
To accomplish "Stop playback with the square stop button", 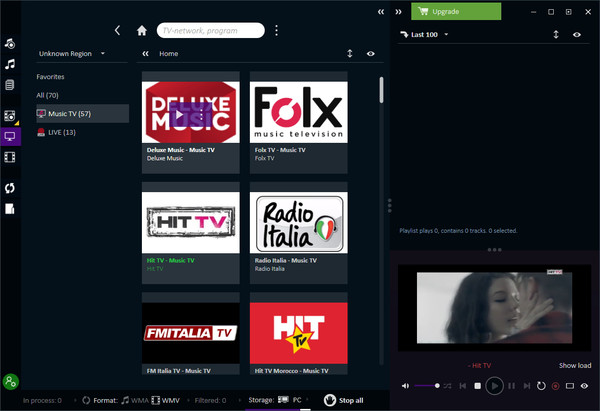I will pos(478,385).
